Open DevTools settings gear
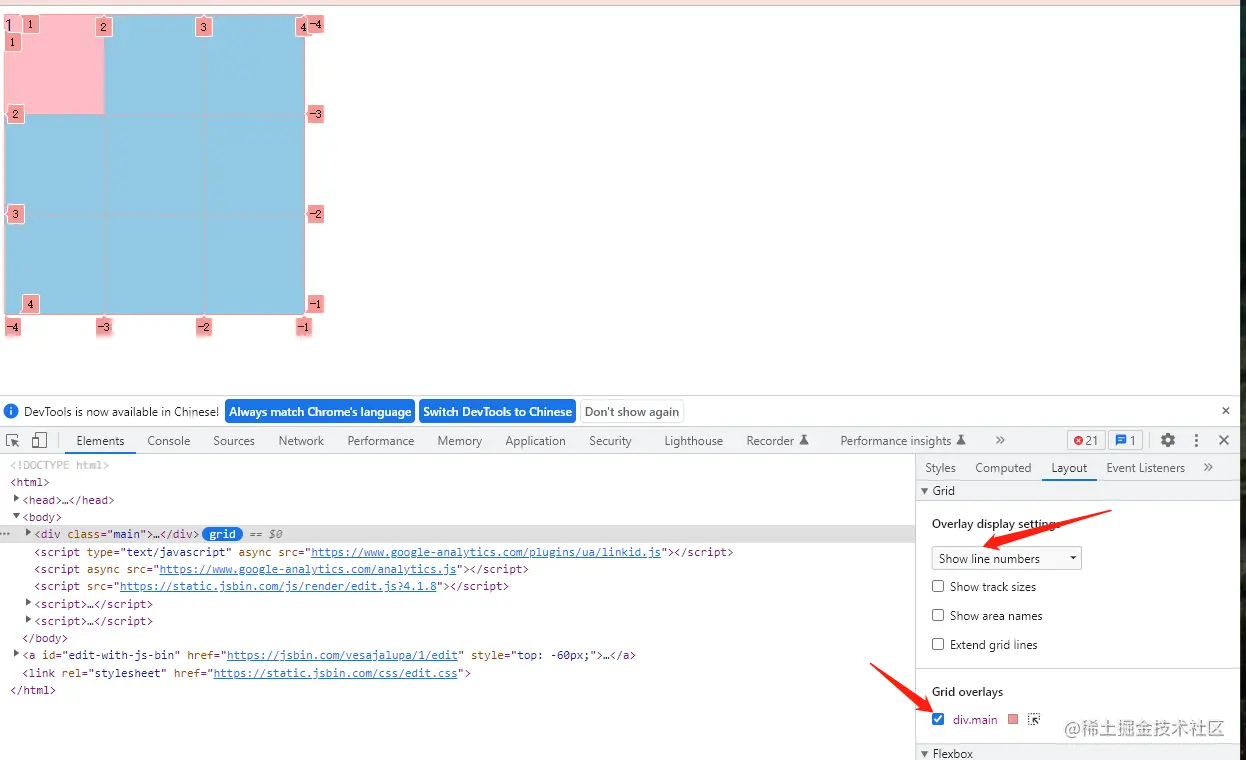The image size is (1246, 760). click(x=1168, y=440)
